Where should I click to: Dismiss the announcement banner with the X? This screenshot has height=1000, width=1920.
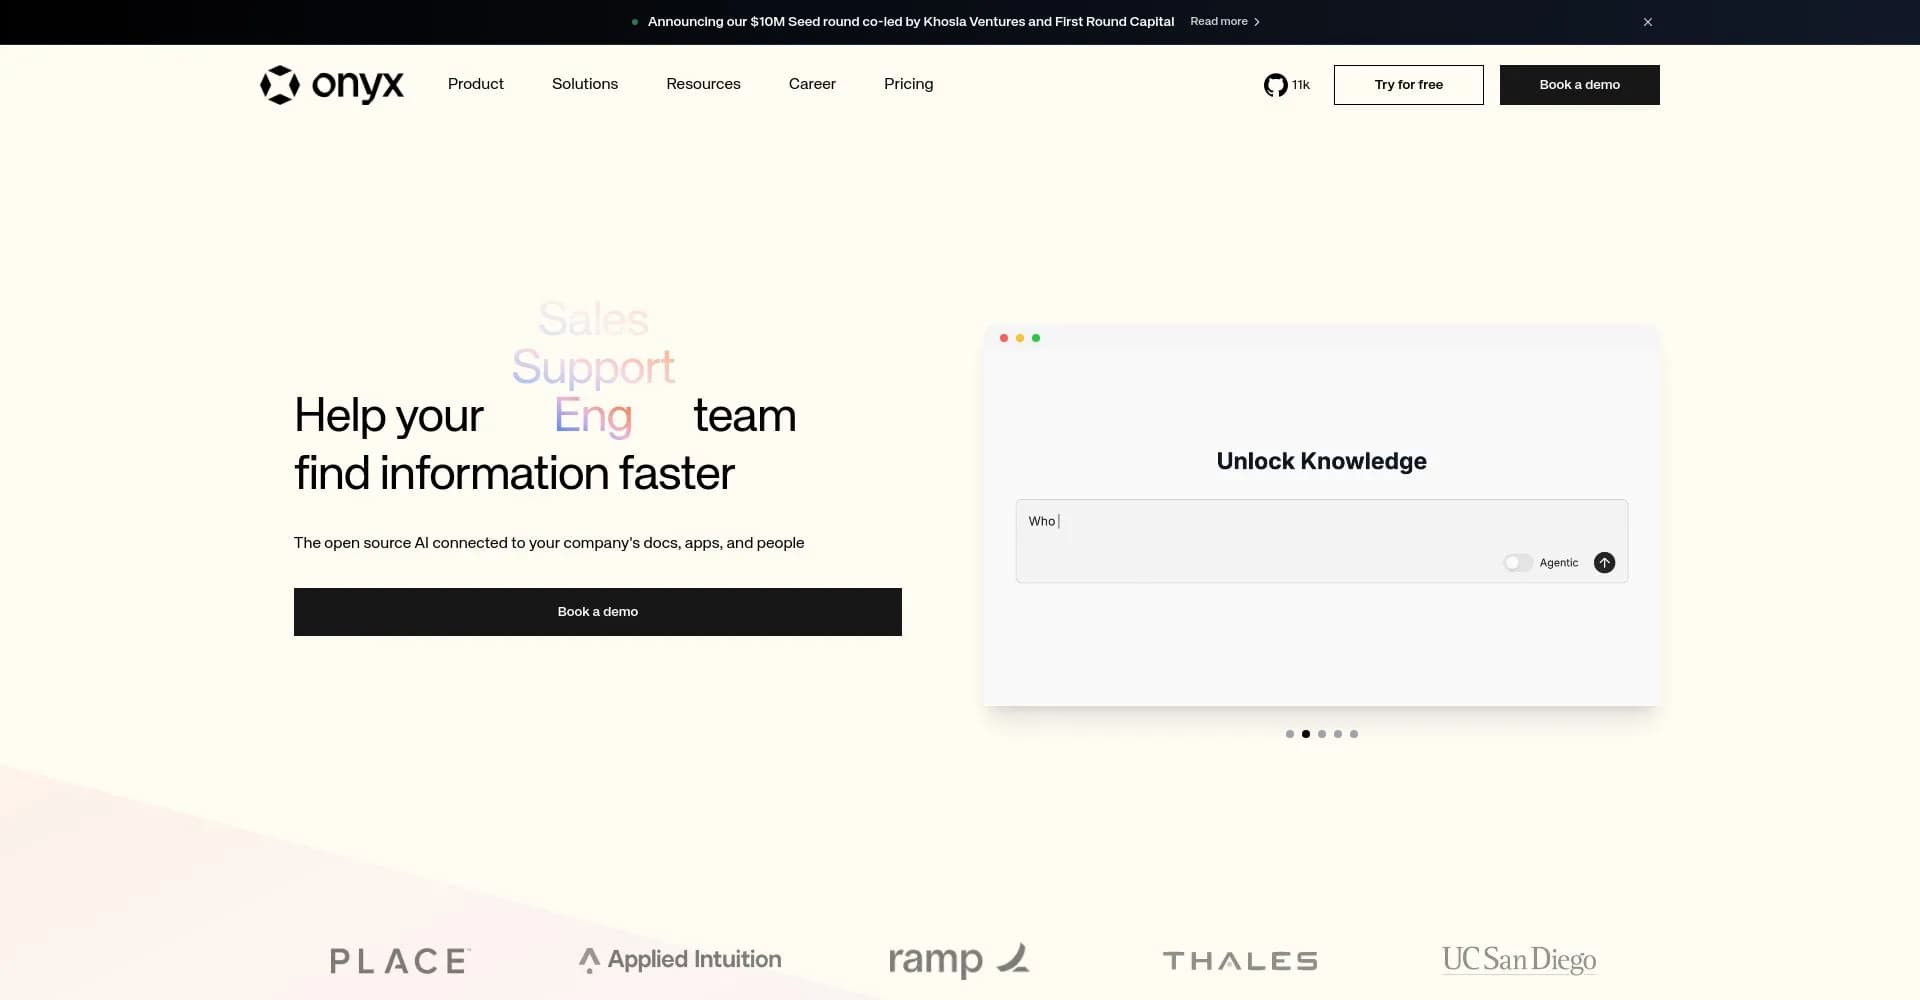coord(1647,22)
